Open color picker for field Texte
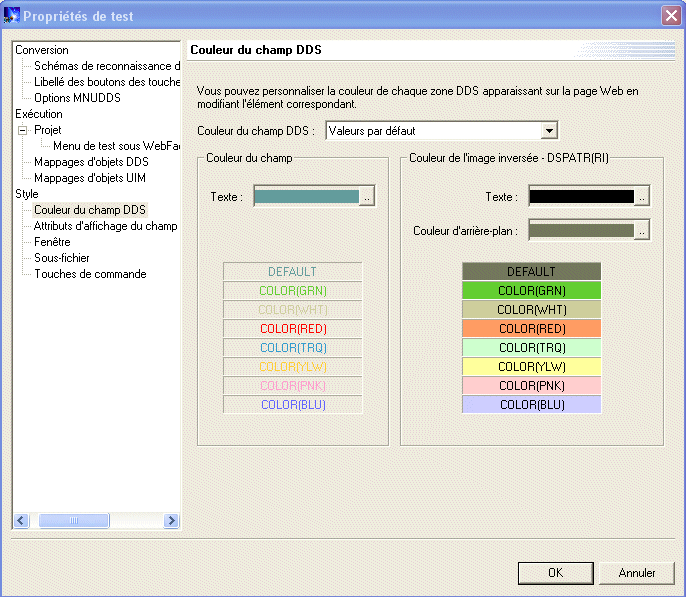Image resolution: width=686 pixels, height=597 pixels. tap(367, 196)
